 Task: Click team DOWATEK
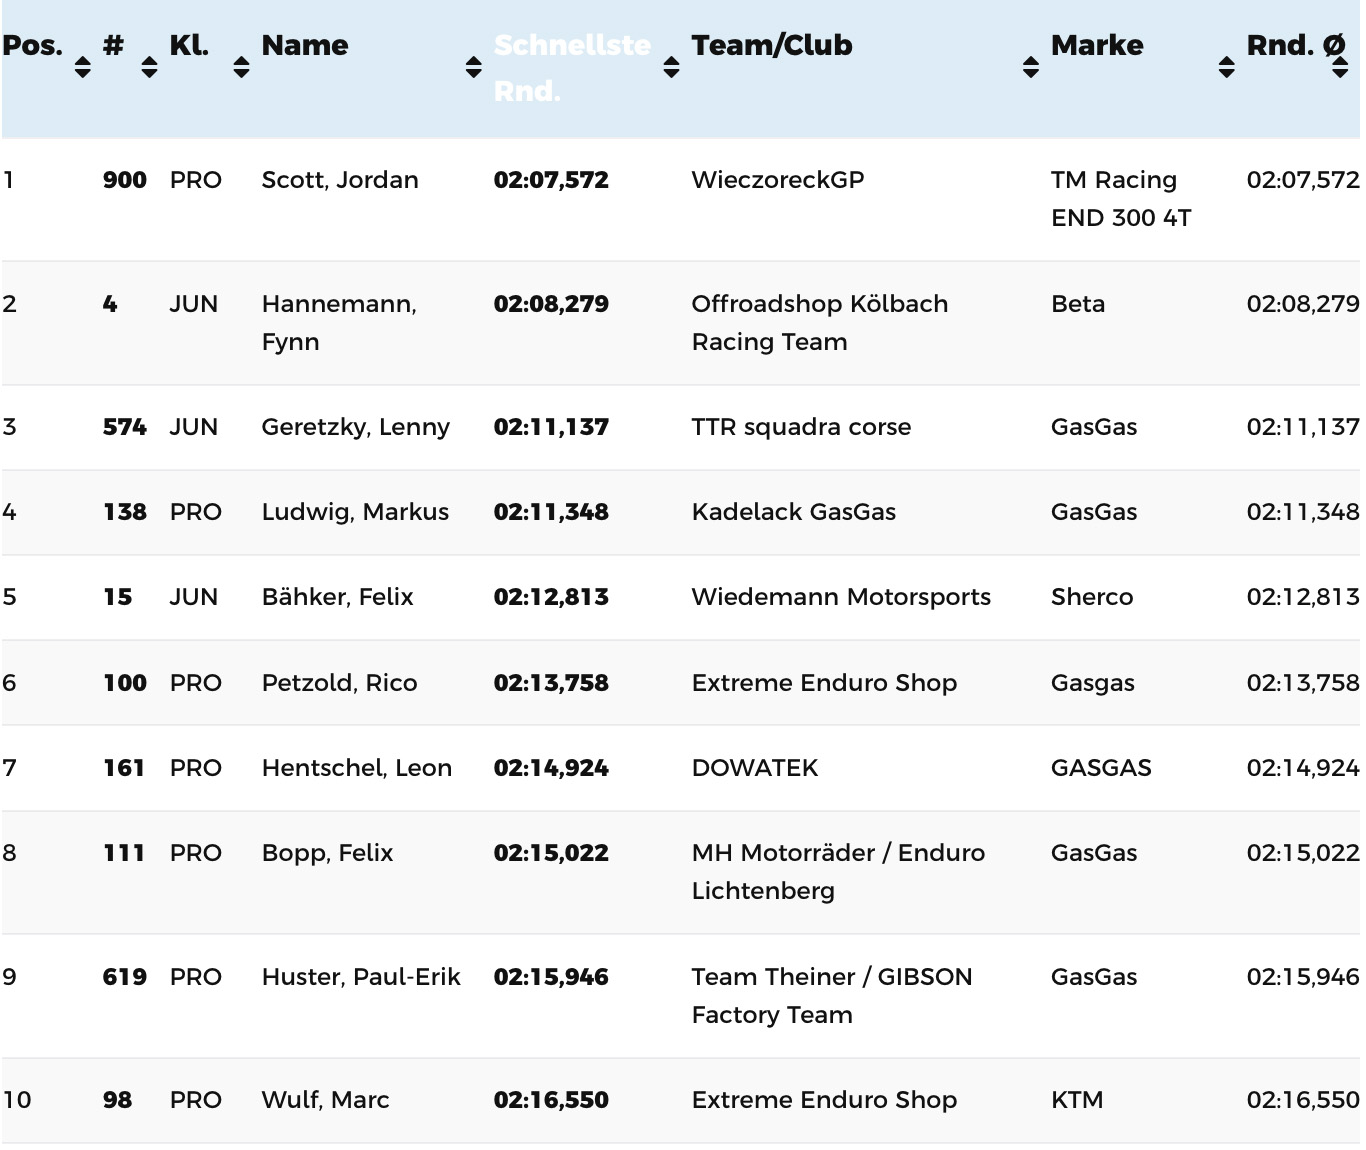pyautogui.click(x=755, y=768)
